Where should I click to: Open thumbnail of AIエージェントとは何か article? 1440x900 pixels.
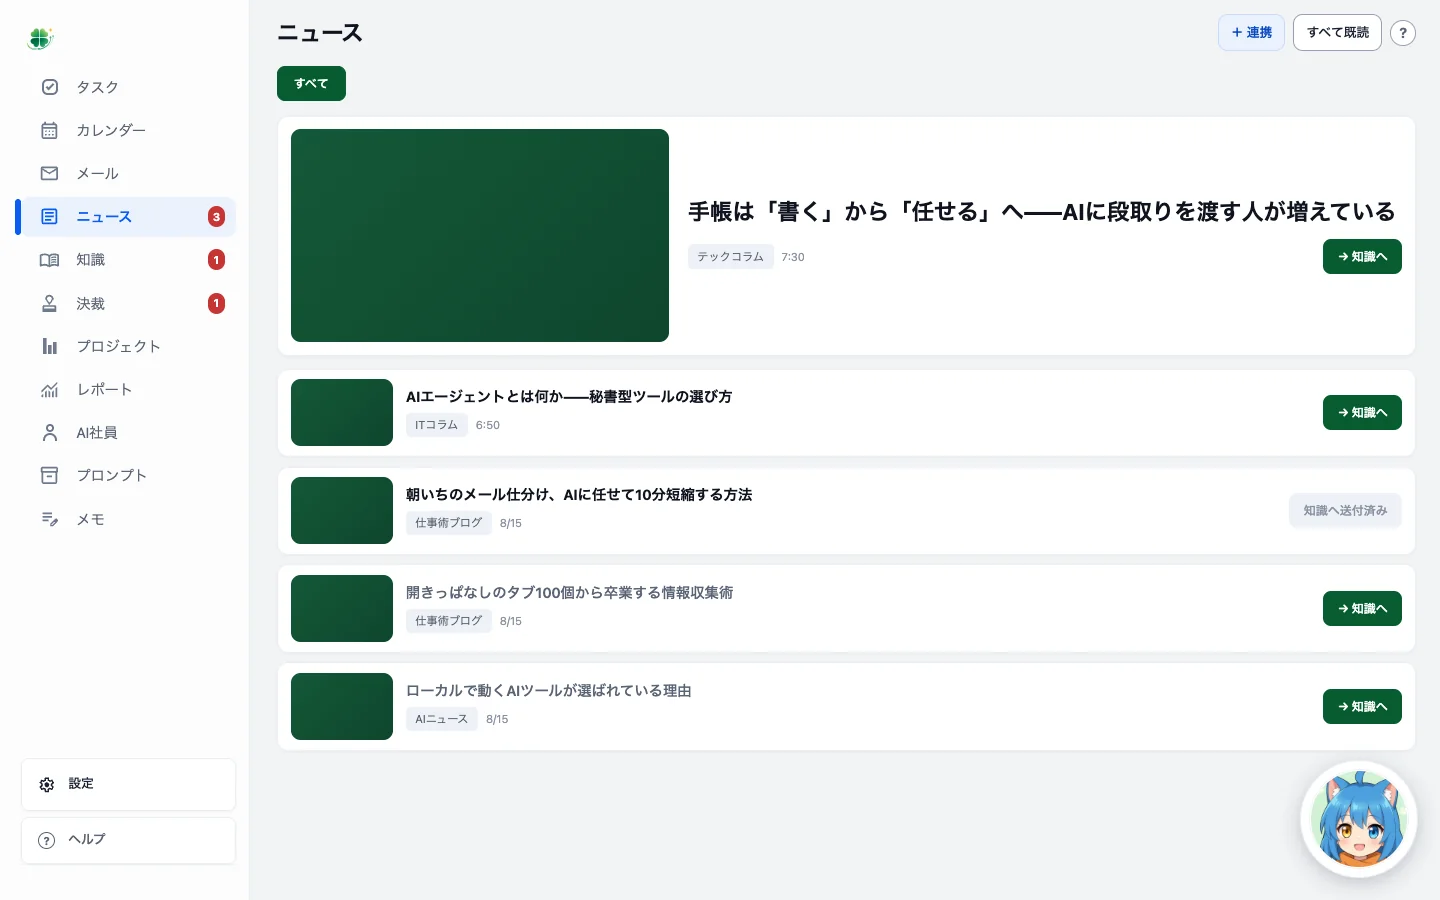tap(342, 413)
